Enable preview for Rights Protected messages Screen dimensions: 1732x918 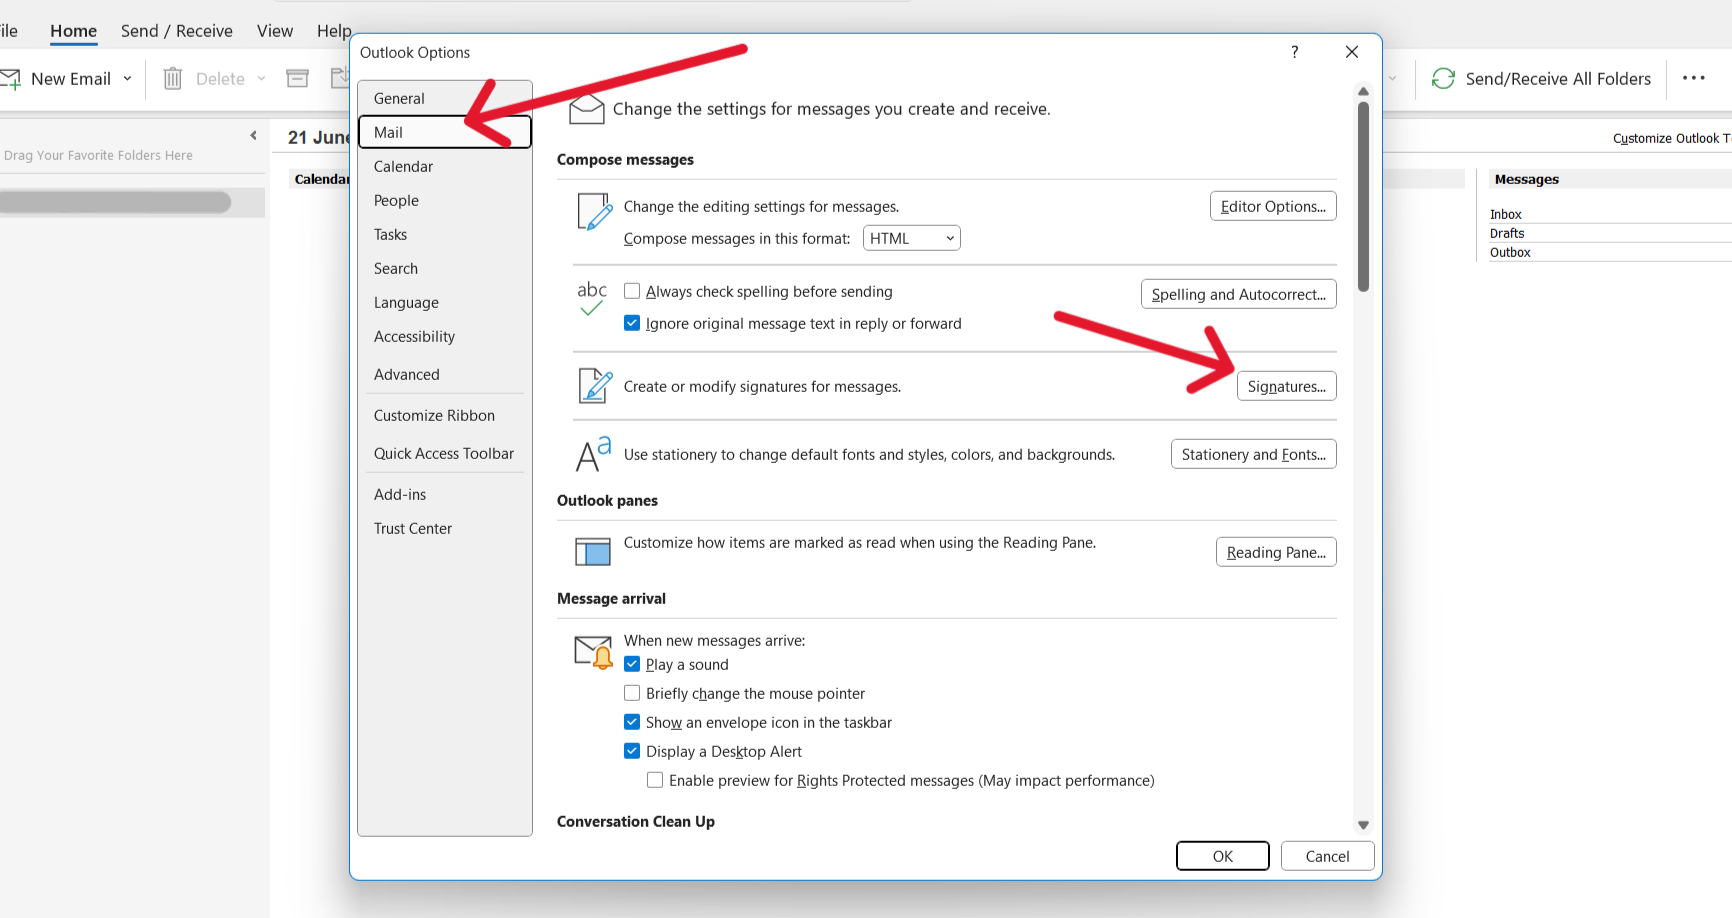pos(655,780)
